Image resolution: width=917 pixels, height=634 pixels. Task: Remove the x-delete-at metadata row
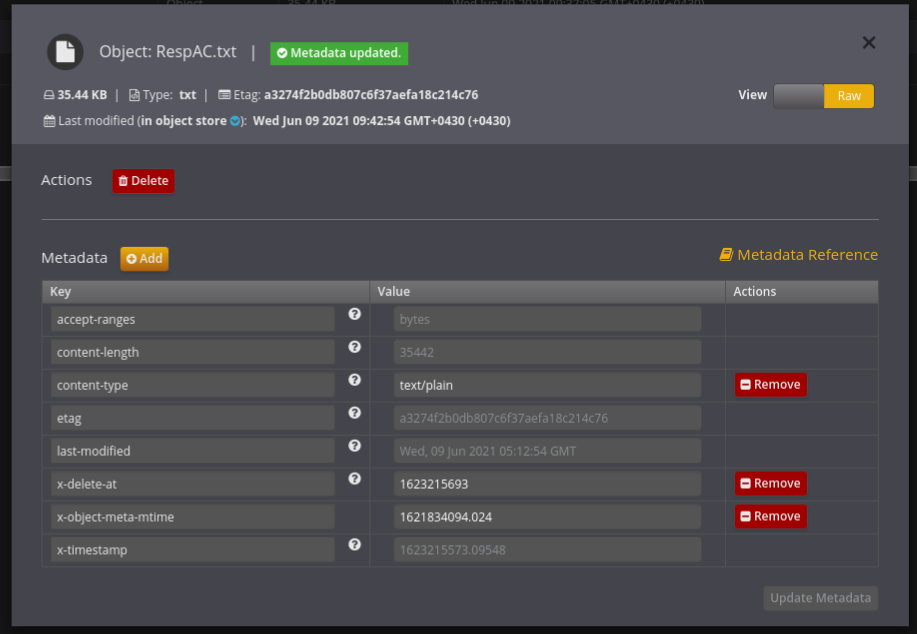click(x=770, y=484)
